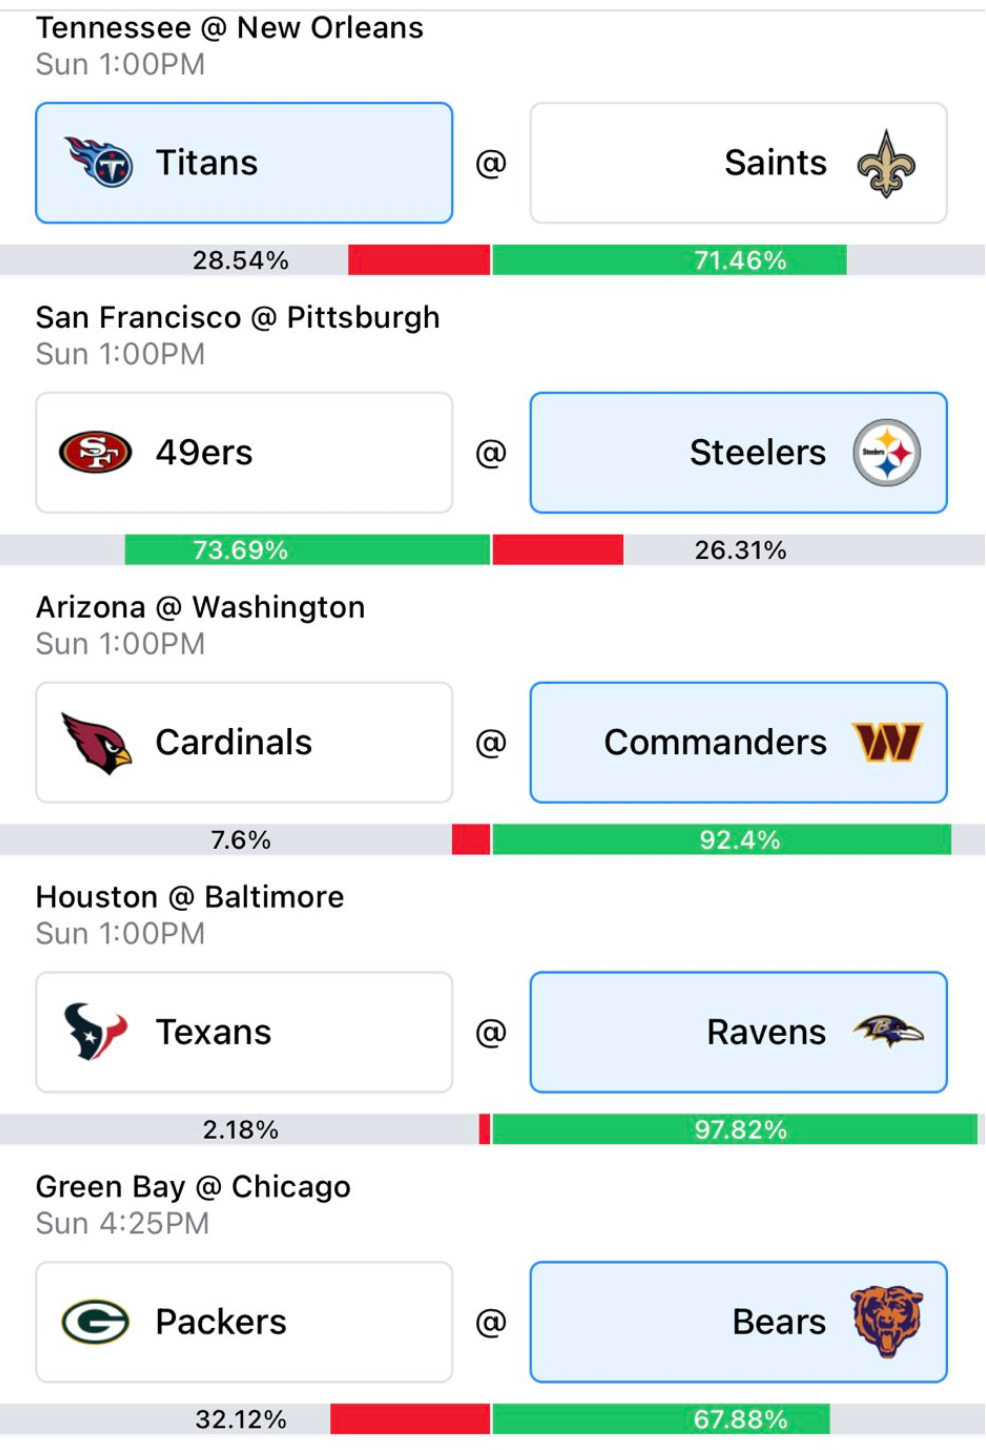Screen dimensions: 986x1450
Task: Select 49ers as the winner
Action: click(244, 452)
